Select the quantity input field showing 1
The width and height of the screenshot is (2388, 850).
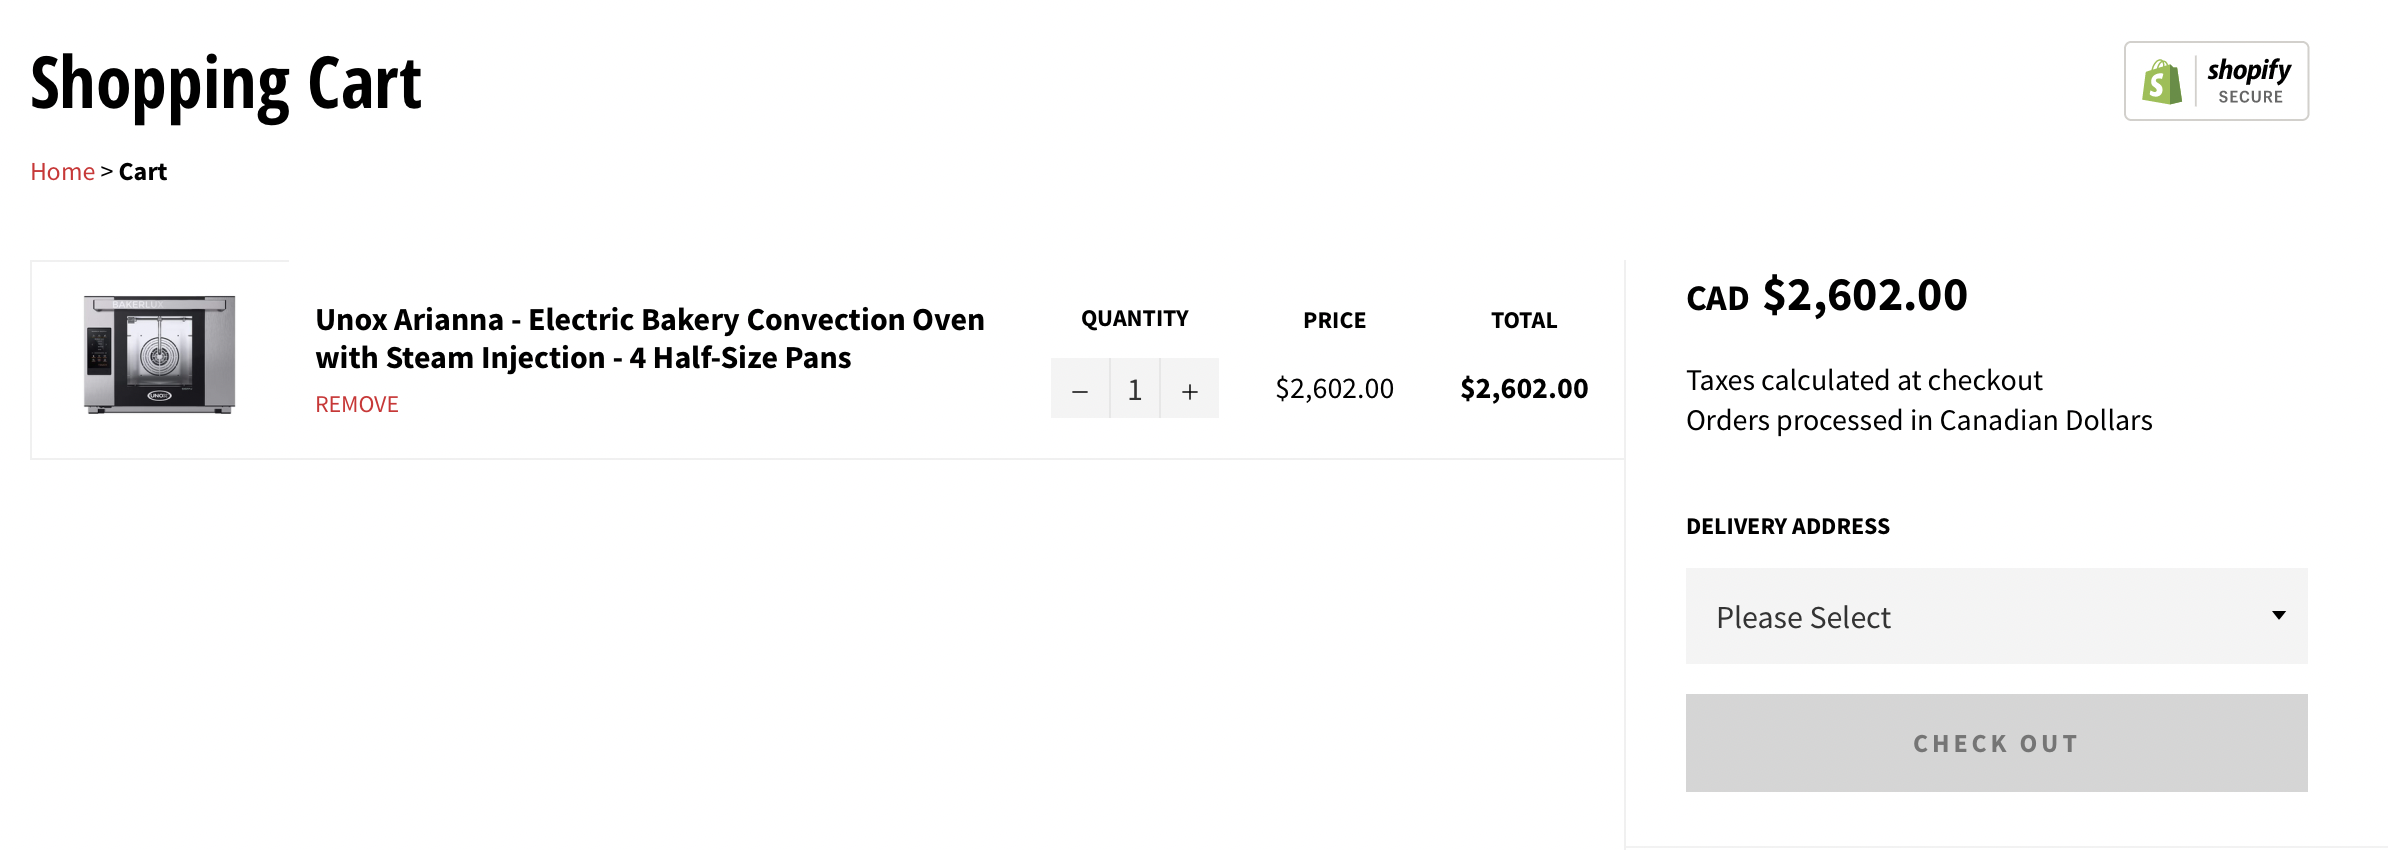(x=1135, y=389)
